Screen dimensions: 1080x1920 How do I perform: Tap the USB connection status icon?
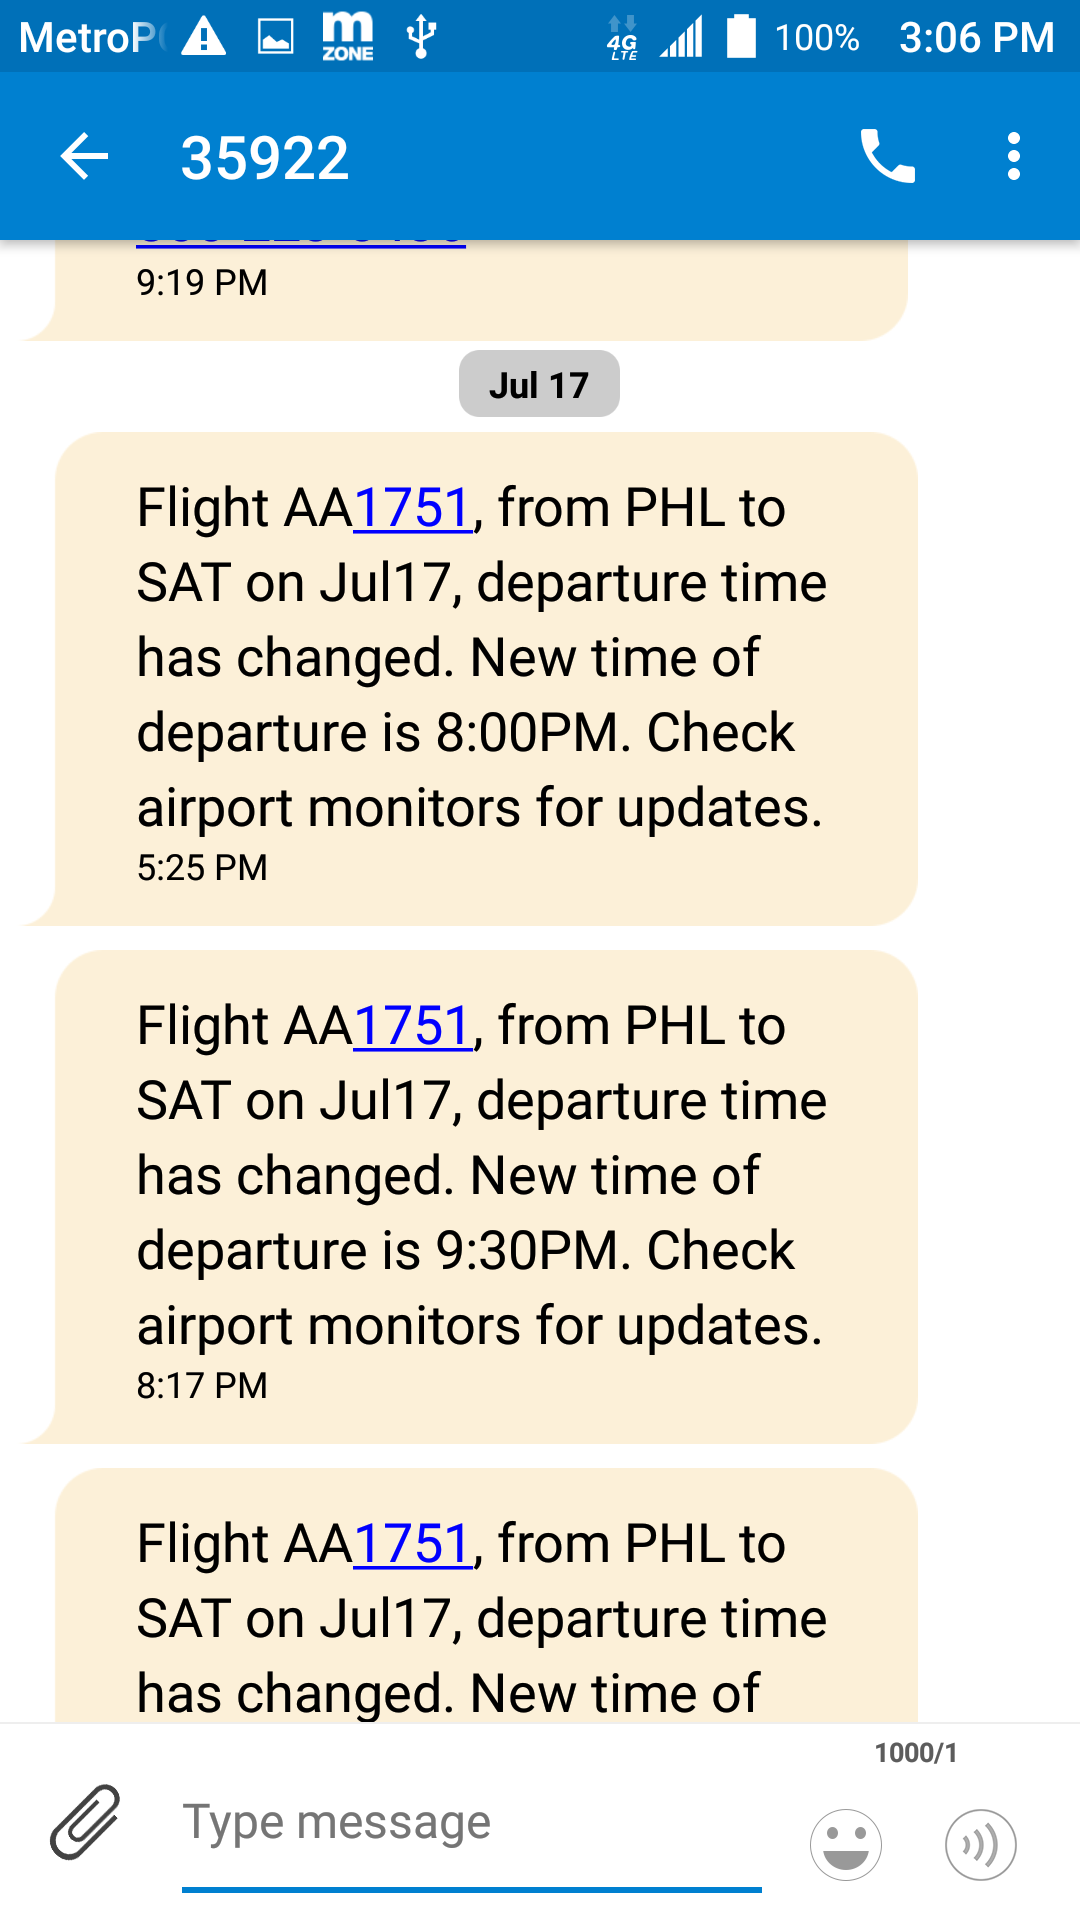[421, 38]
